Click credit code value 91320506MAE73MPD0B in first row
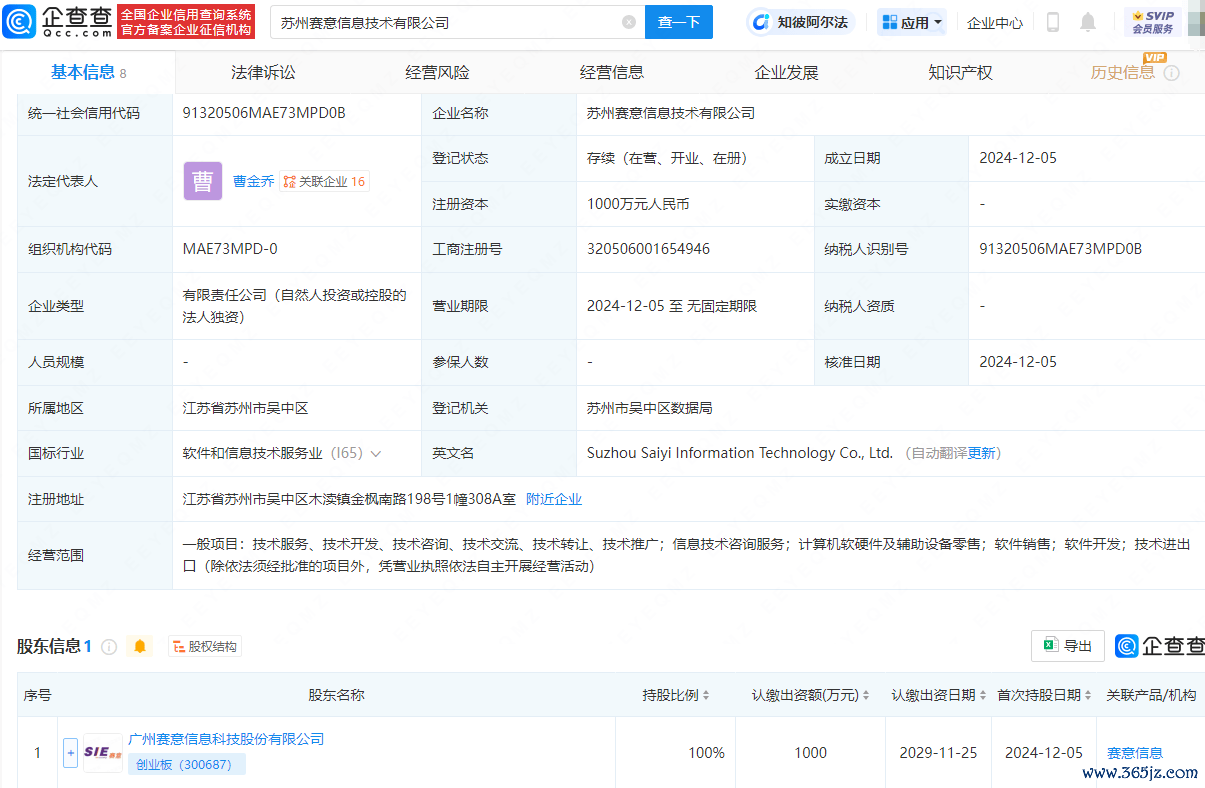Viewport: 1205px width, 788px height. [x=264, y=113]
